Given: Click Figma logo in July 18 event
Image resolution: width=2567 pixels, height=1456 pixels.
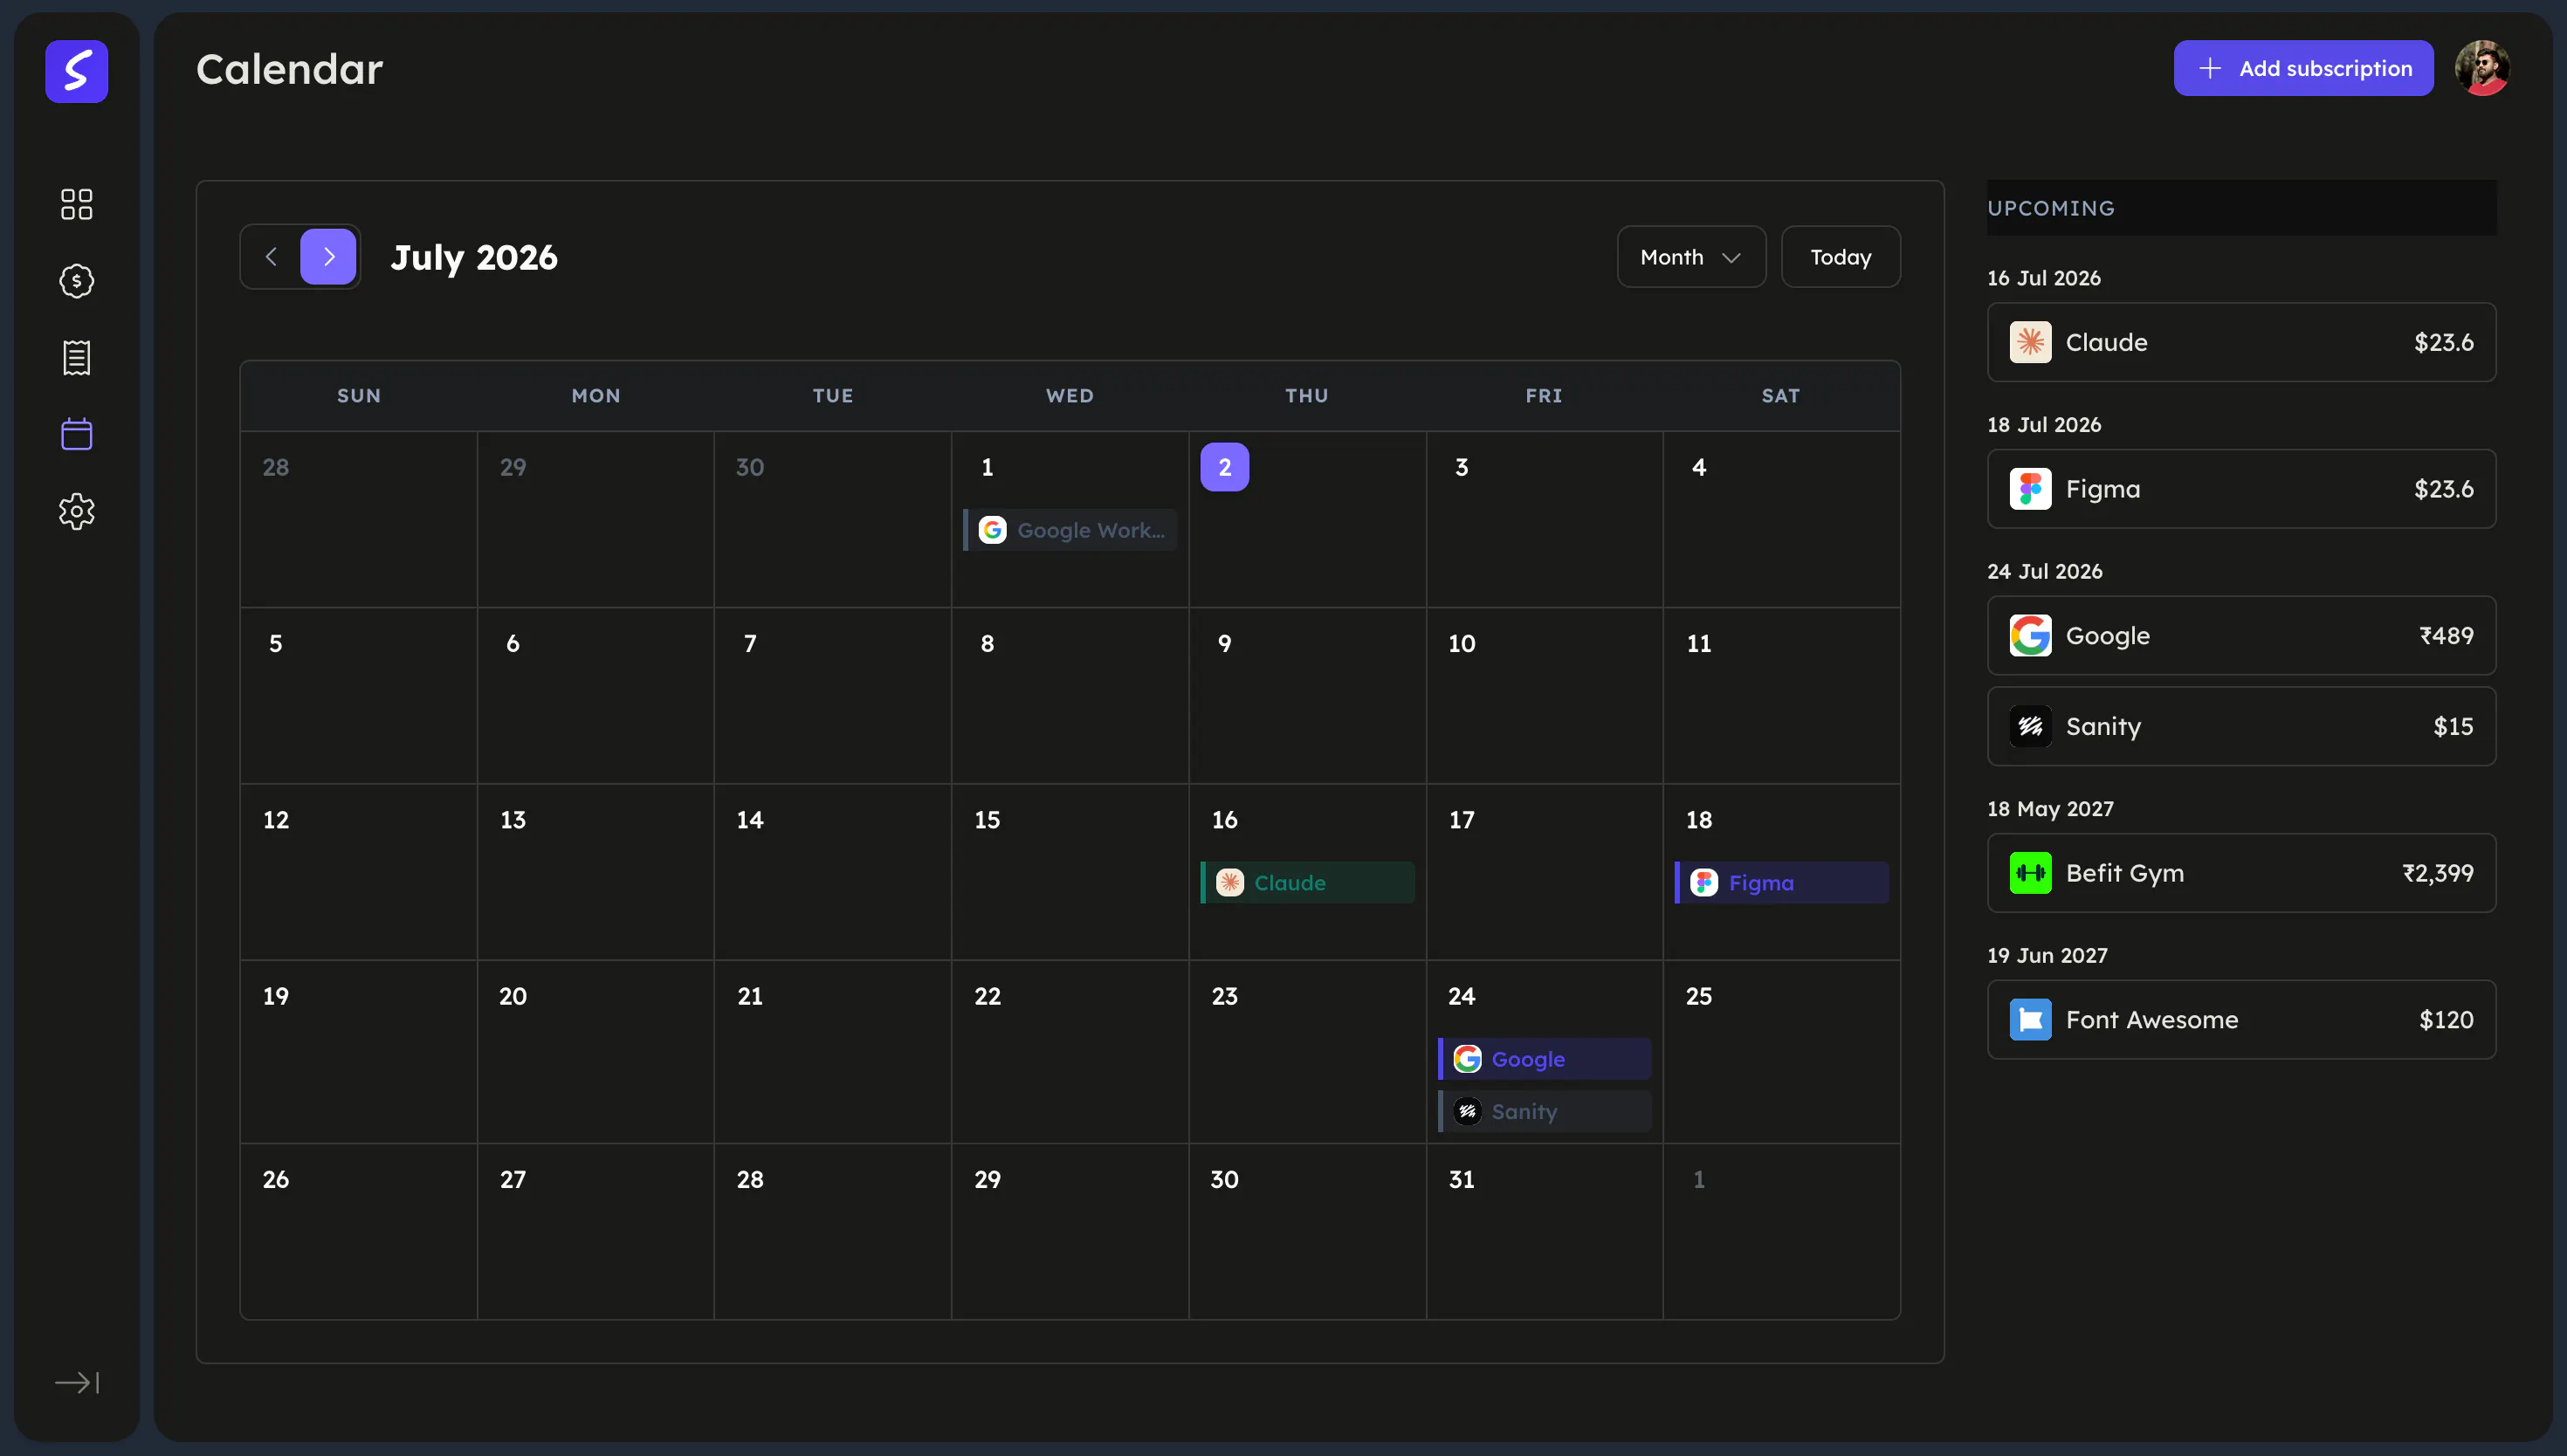Looking at the screenshot, I should click(x=1703, y=883).
